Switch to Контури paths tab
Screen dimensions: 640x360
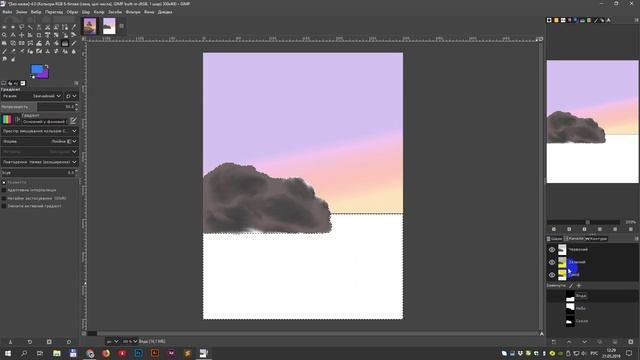596,239
